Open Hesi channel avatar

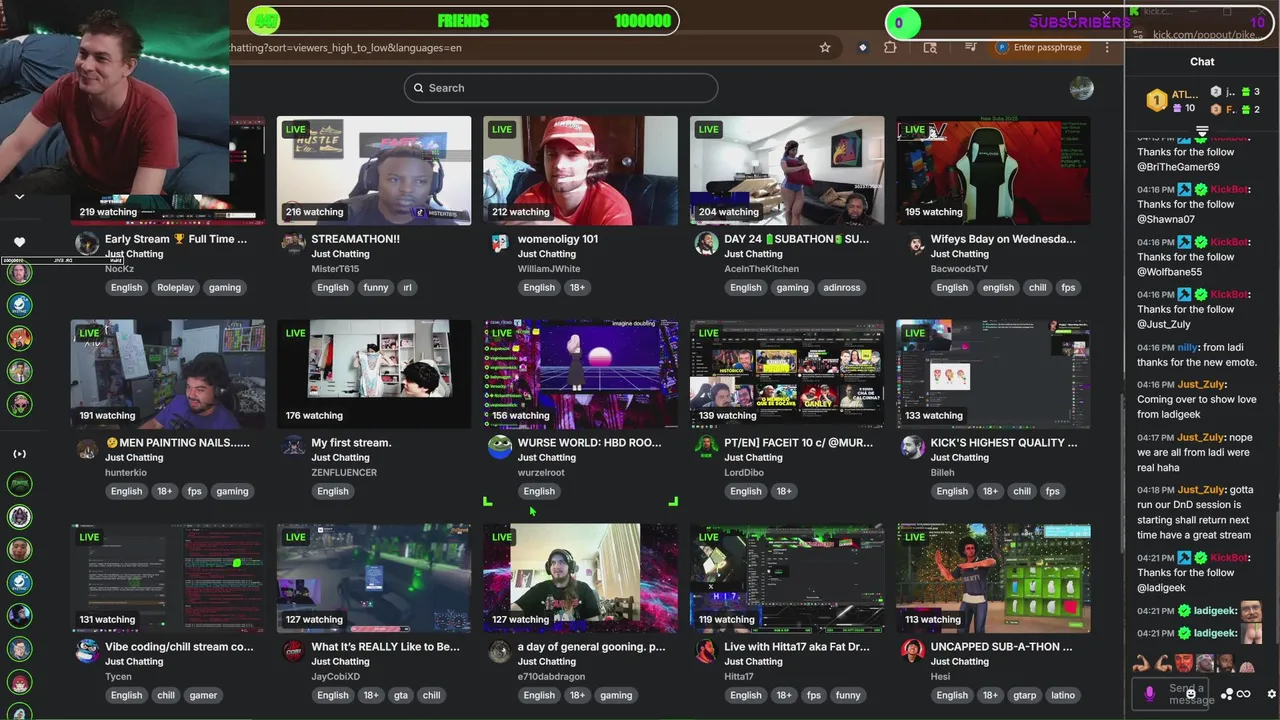click(x=912, y=651)
